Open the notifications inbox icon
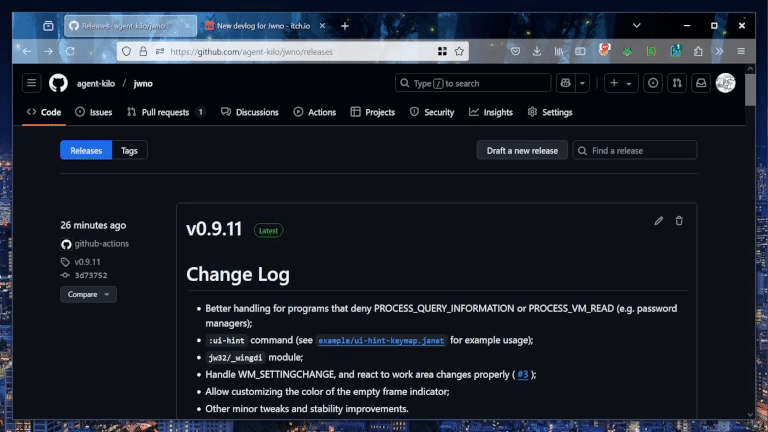768x432 pixels. coord(701,83)
